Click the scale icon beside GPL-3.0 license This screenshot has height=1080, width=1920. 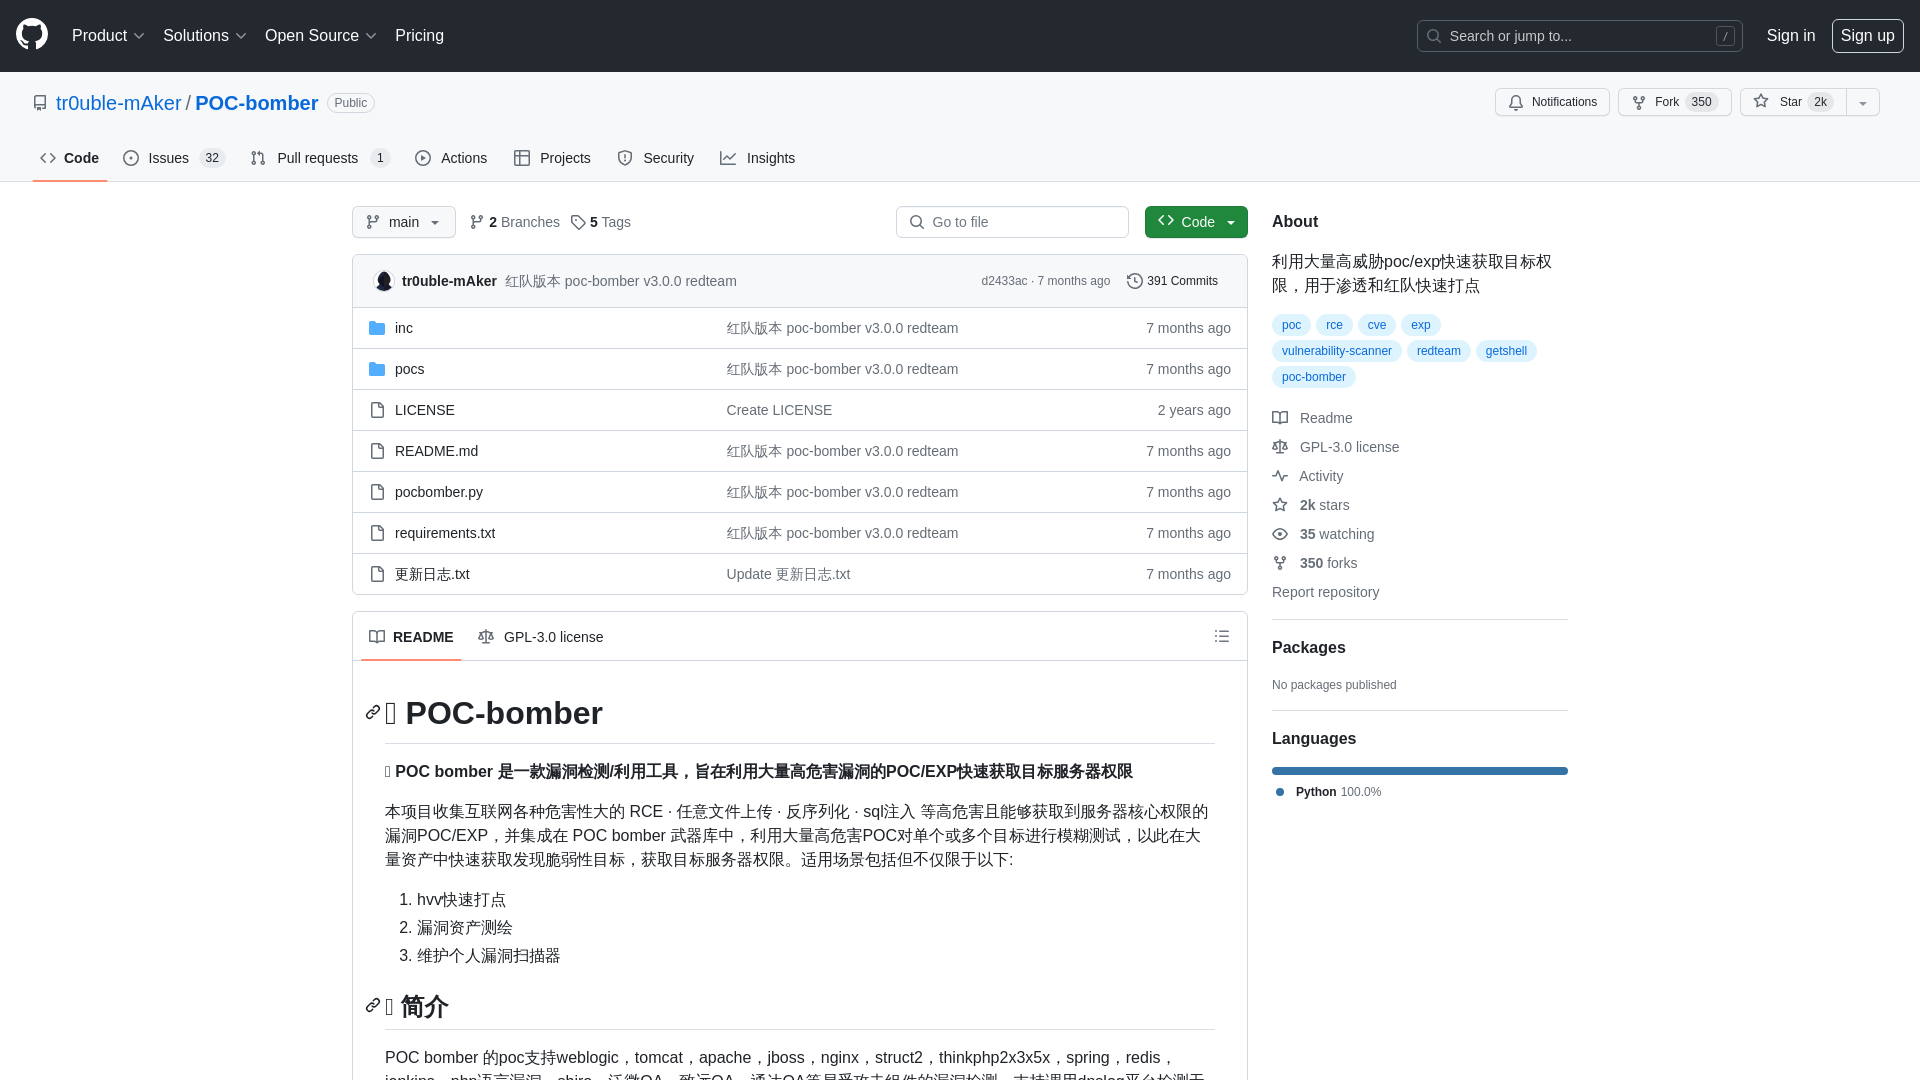point(1280,447)
